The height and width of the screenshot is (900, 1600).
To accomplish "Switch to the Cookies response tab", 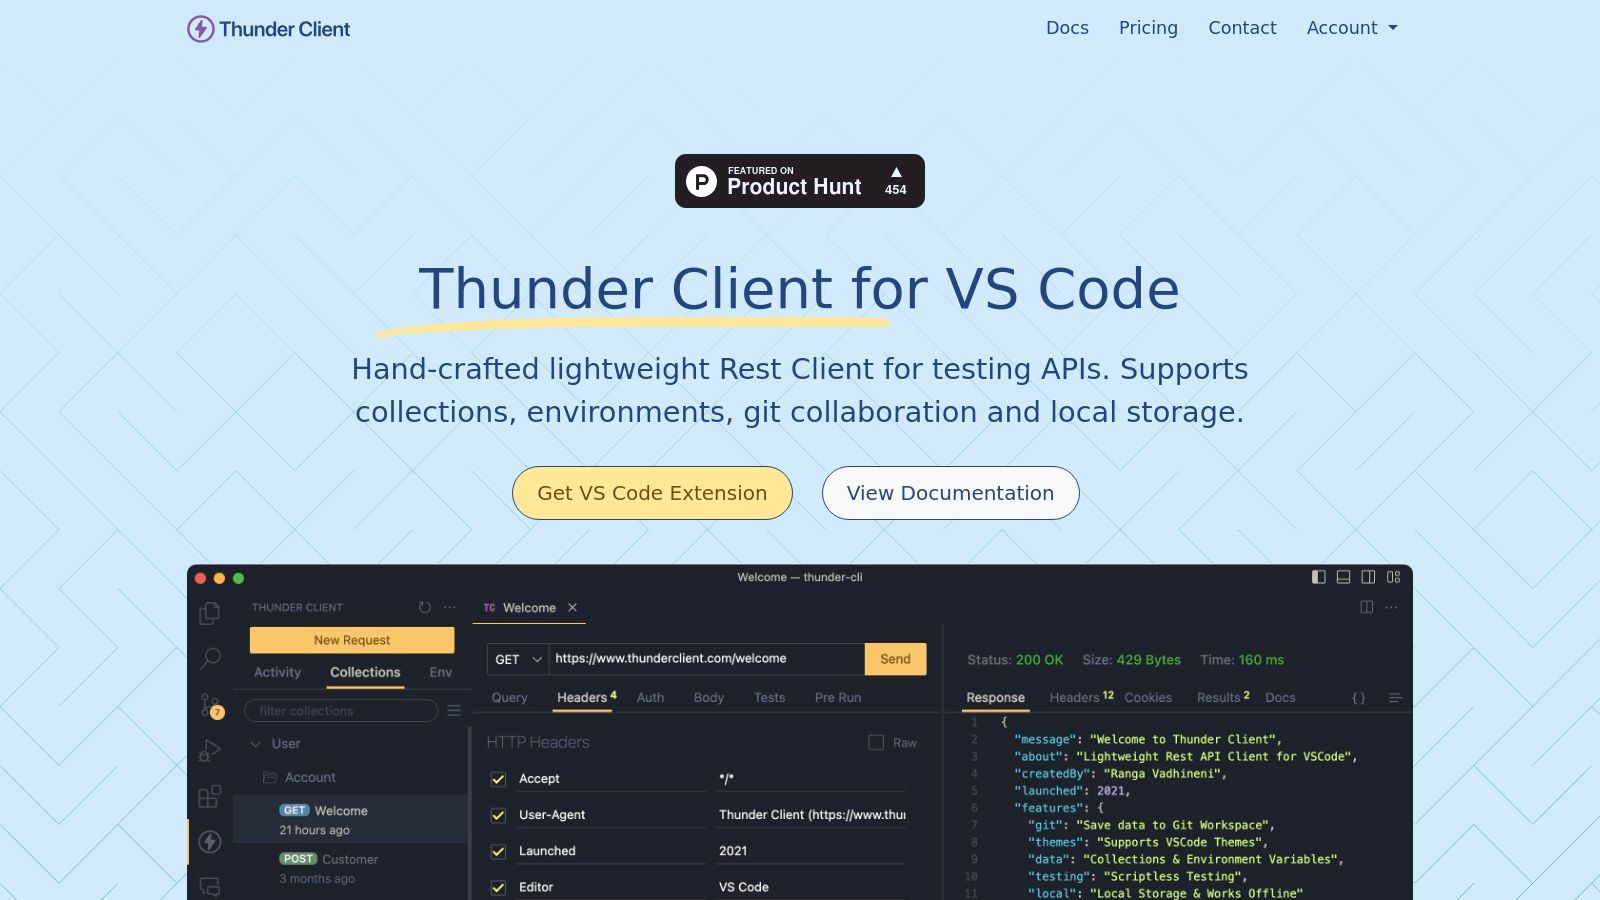I will click(x=1148, y=697).
